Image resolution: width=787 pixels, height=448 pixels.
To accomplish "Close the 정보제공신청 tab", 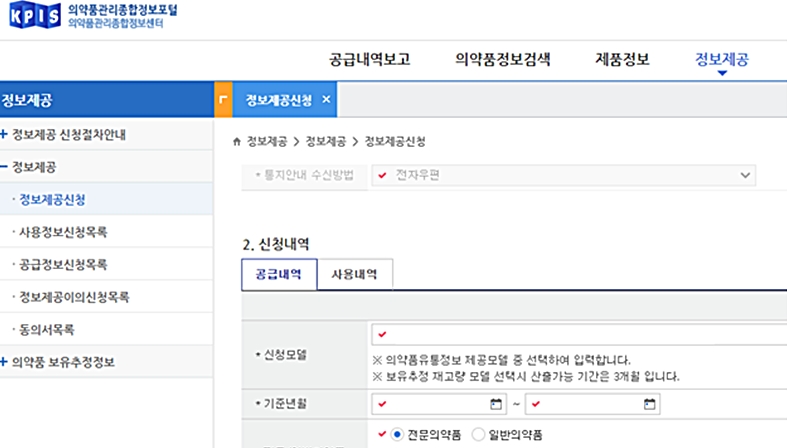I will [326, 100].
